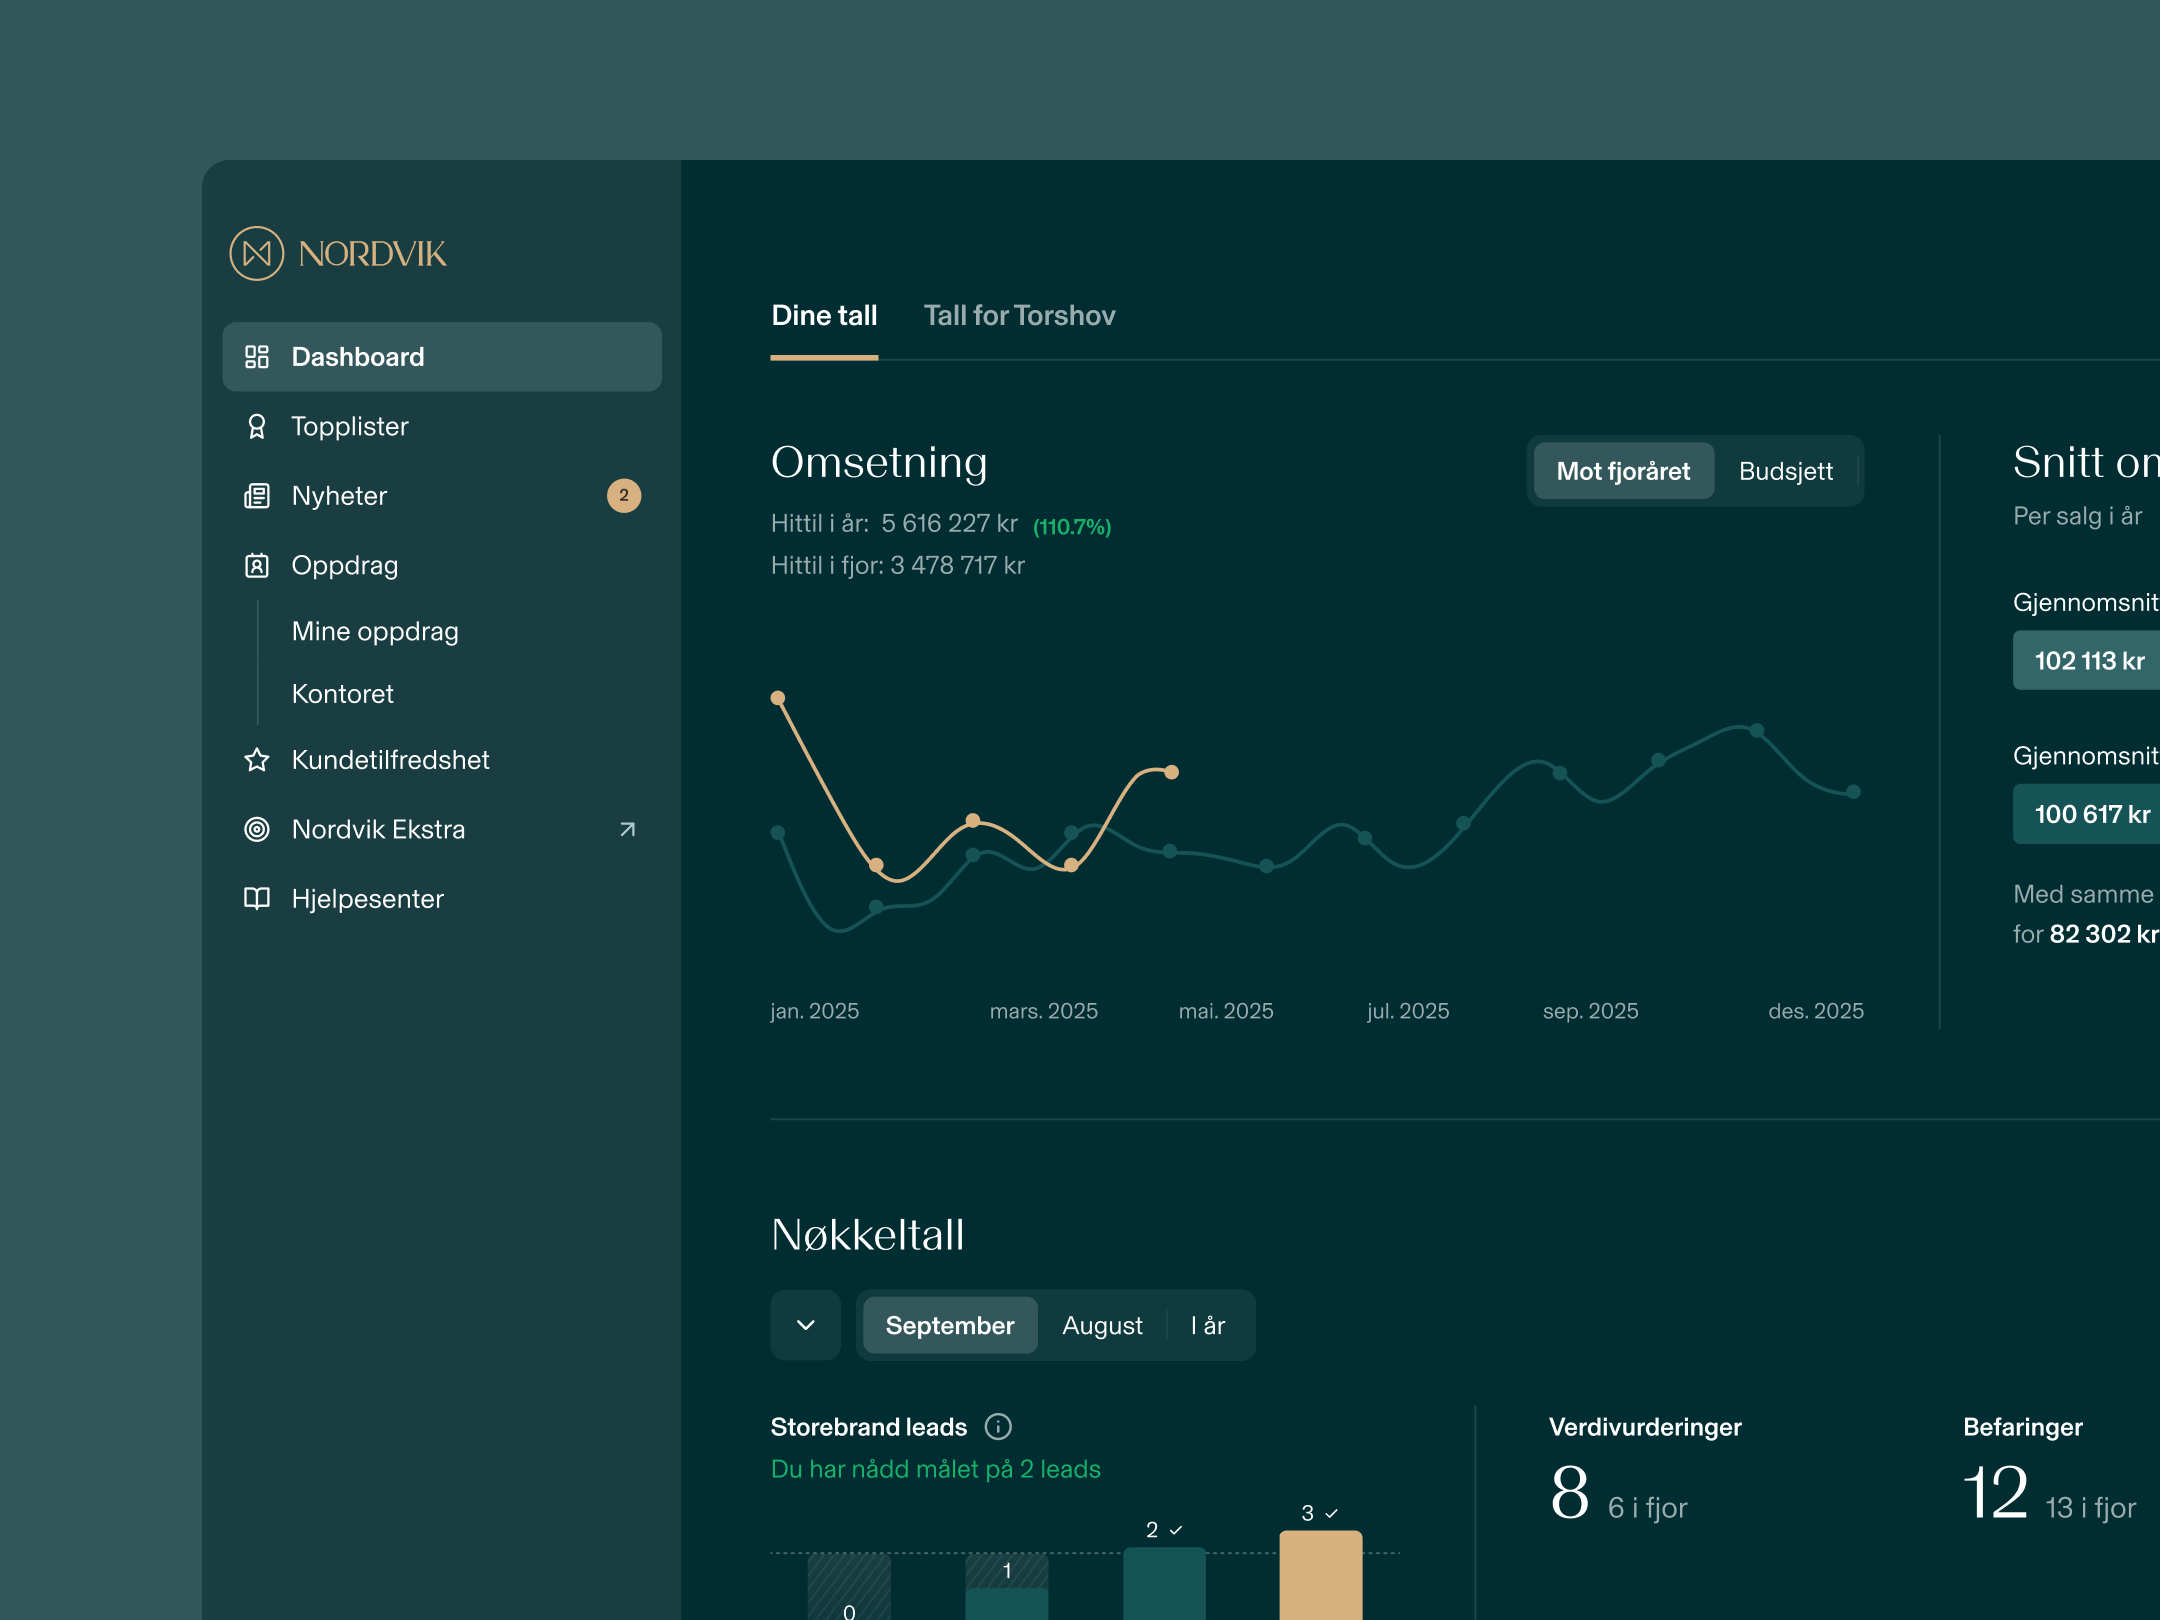
Task: Click the first gold point at January
Action: coord(778,698)
